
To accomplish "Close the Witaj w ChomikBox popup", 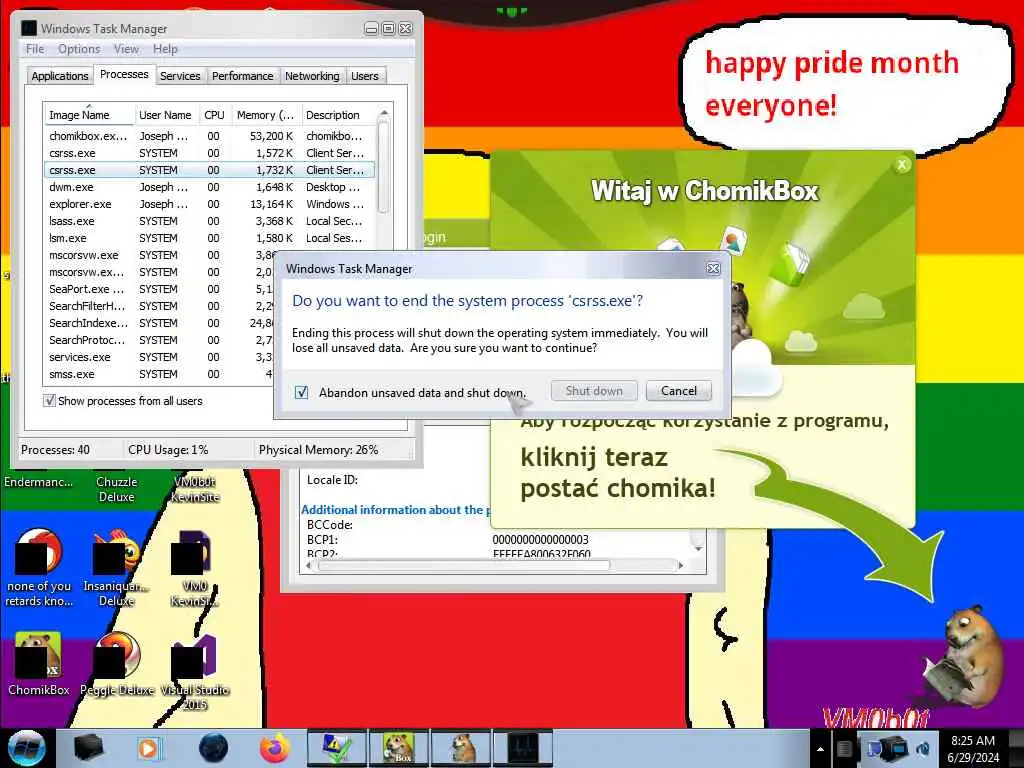I will pos(902,165).
